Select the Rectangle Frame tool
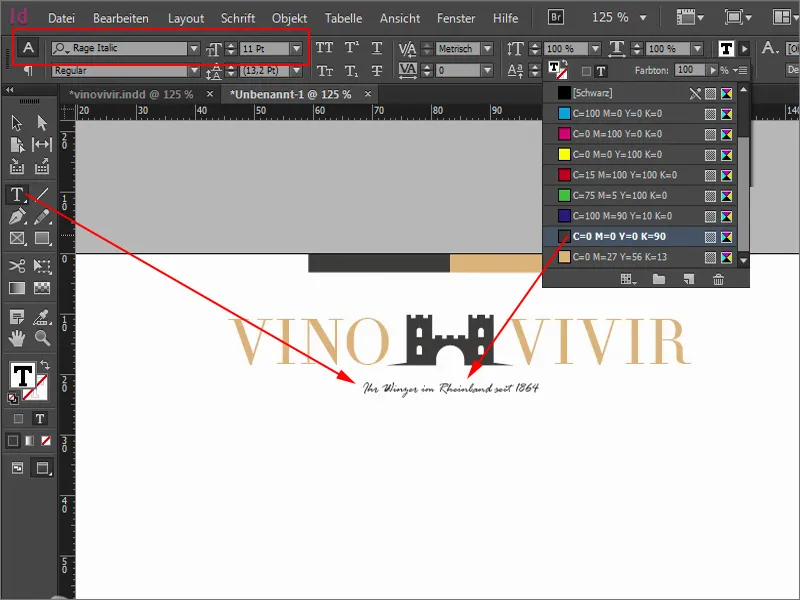Viewport: 800px width, 600px height. (17, 238)
